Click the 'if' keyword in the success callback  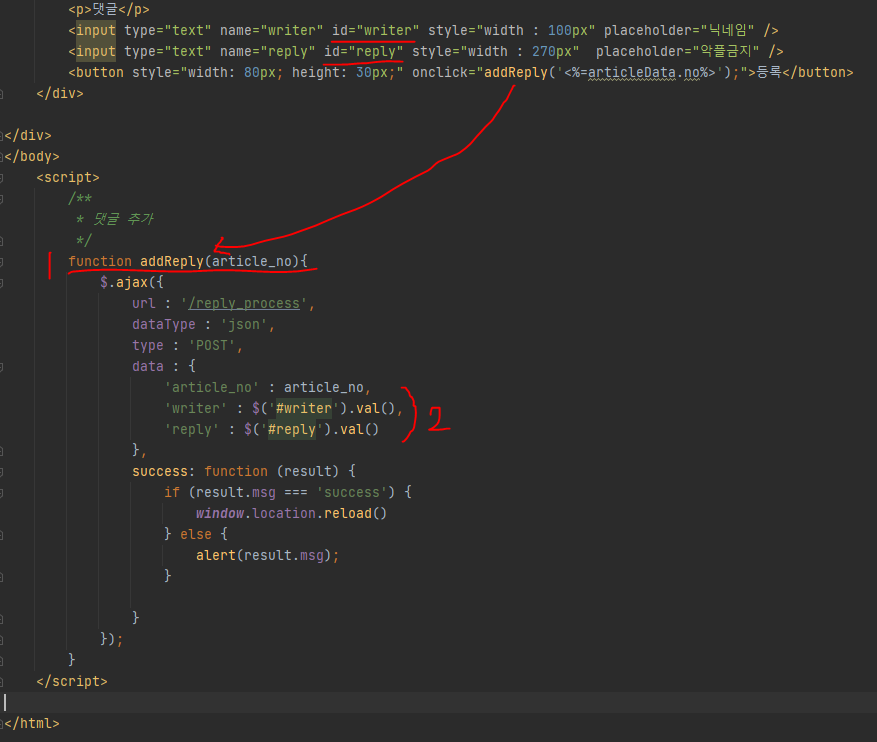click(172, 493)
